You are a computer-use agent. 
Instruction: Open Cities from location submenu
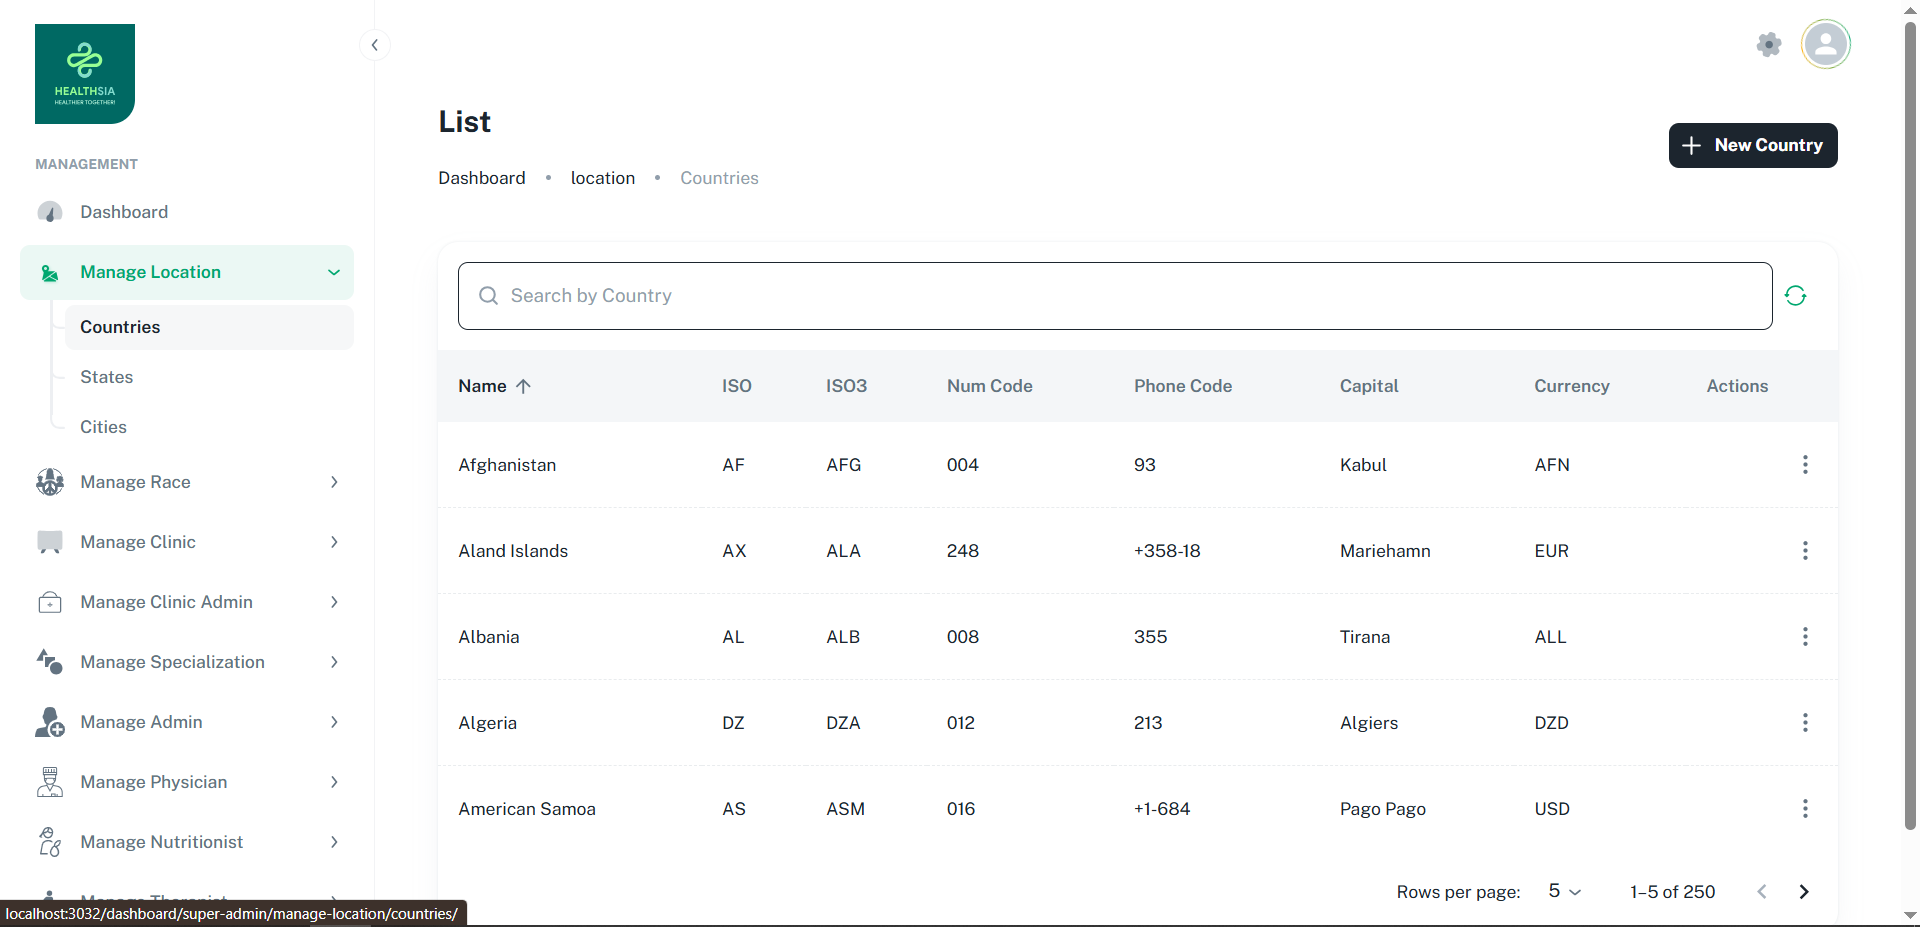pos(104,427)
